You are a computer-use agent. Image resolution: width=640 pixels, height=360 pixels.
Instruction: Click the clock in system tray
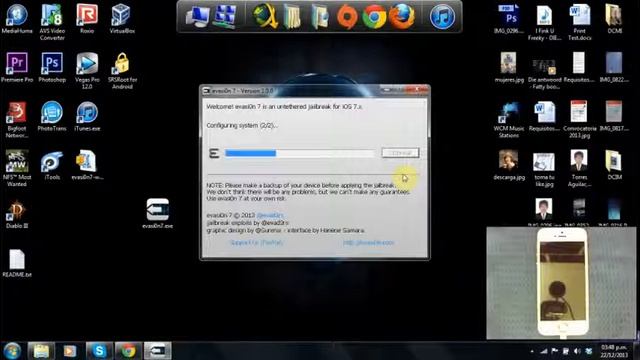pyautogui.click(x=613, y=351)
